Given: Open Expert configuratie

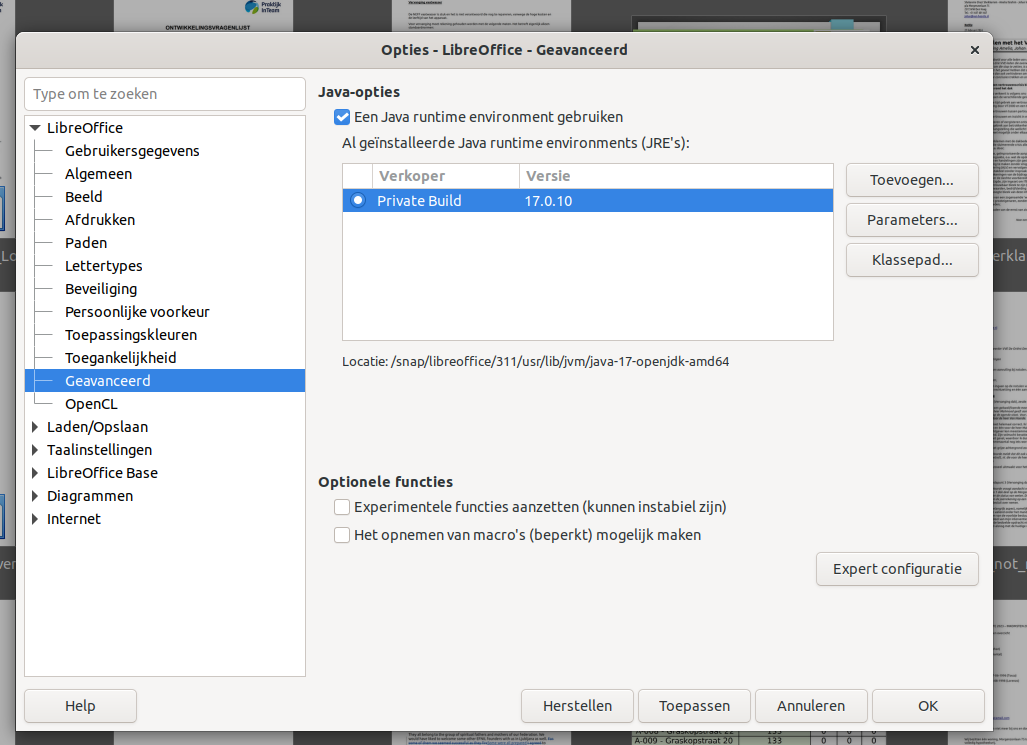Looking at the screenshot, I should click(897, 569).
